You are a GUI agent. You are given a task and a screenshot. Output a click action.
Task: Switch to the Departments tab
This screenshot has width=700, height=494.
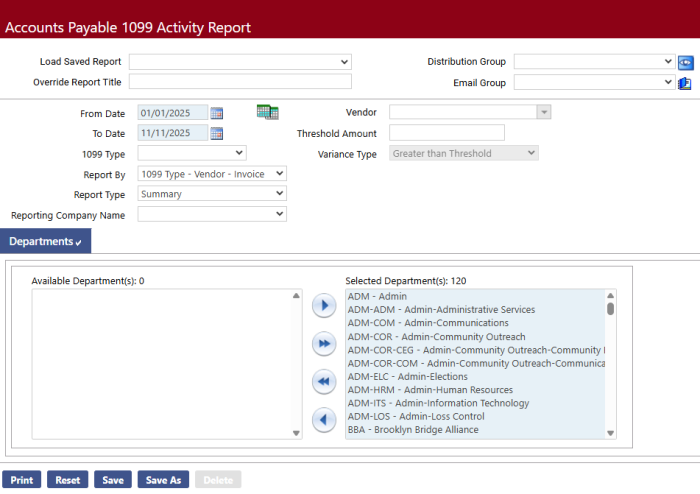(x=45, y=241)
